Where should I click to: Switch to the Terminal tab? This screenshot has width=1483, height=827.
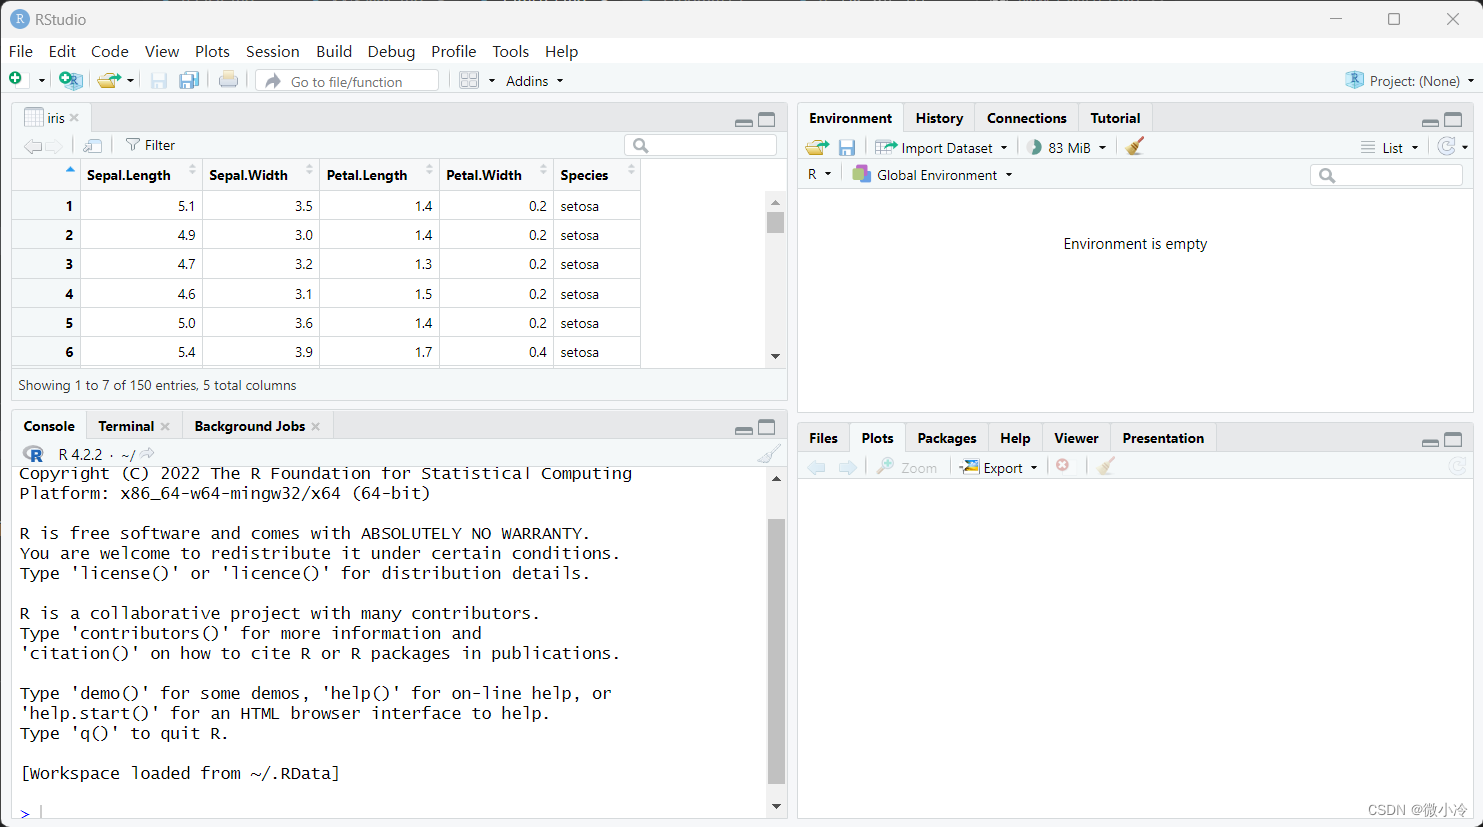click(126, 426)
